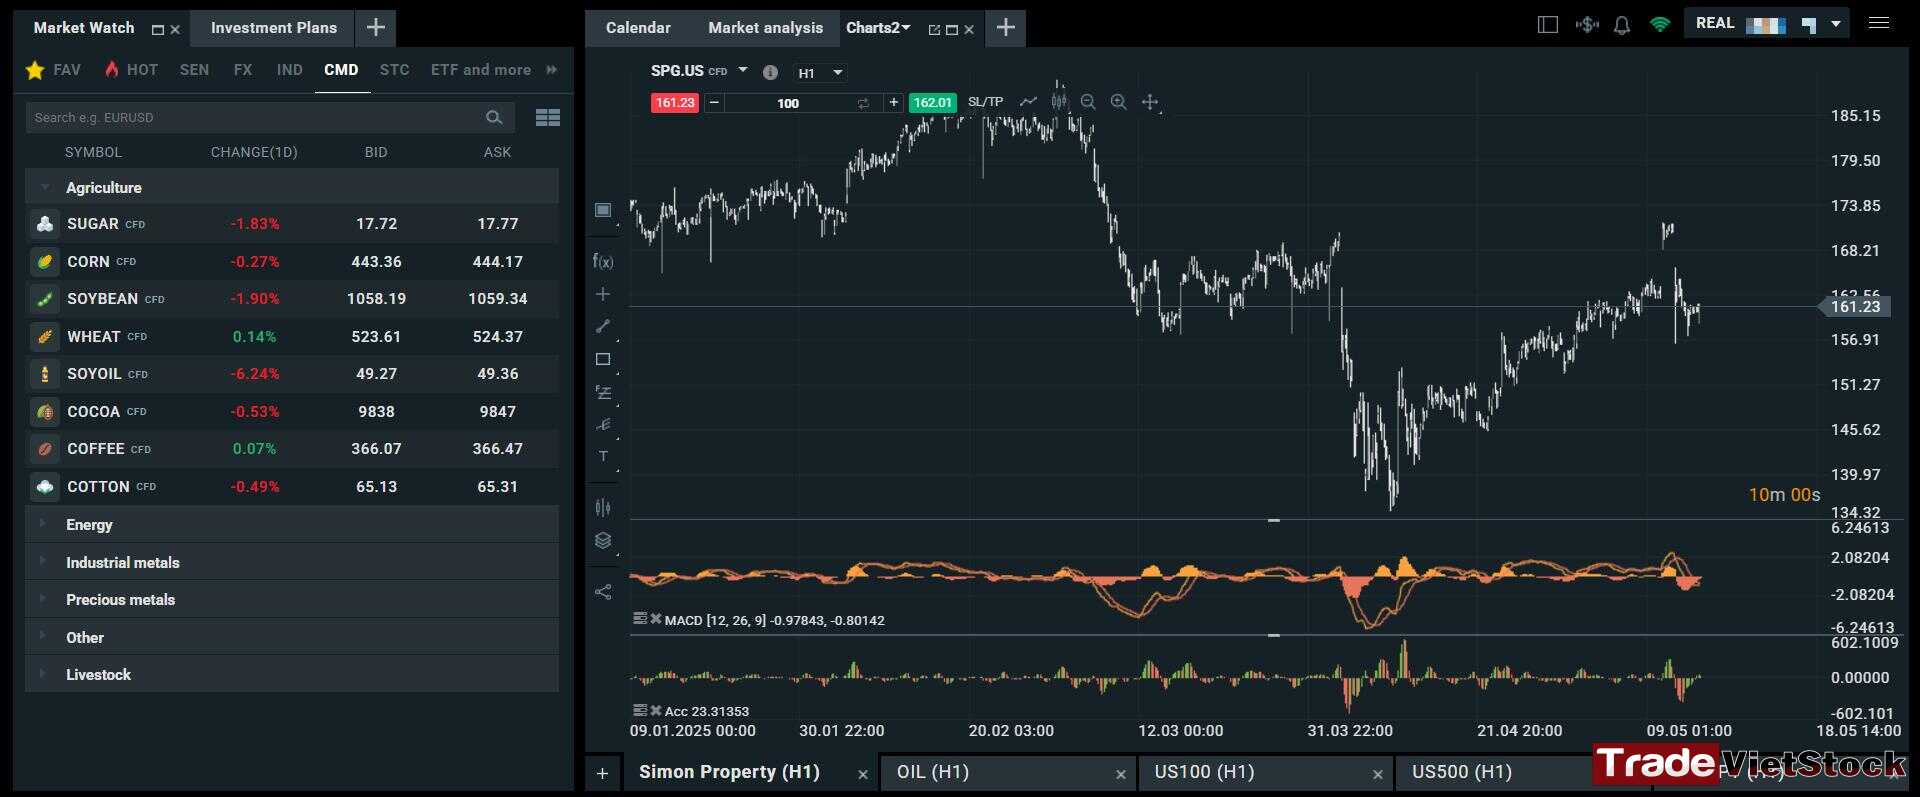1920x797 pixels.
Task: Sell at 161.23 red button
Action: coord(675,102)
